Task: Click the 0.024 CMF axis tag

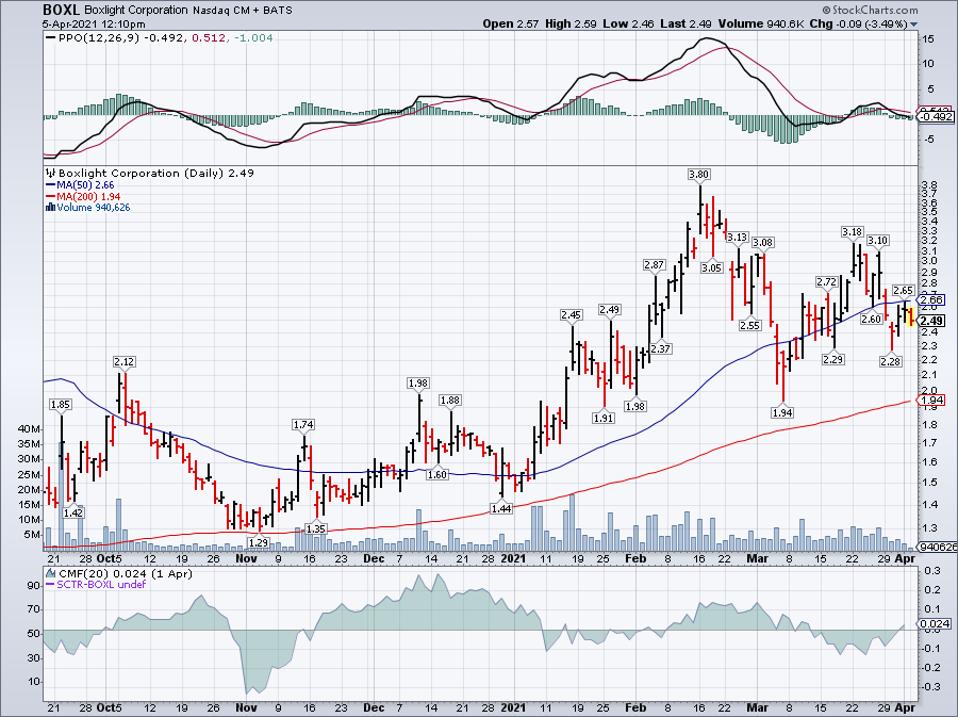Action: pyautogui.click(x=934, y=624)
